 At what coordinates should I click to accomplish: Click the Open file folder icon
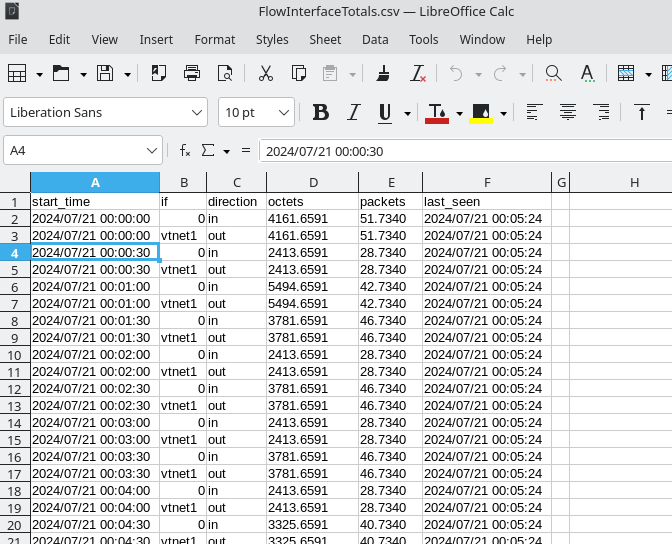coord(61,74)
